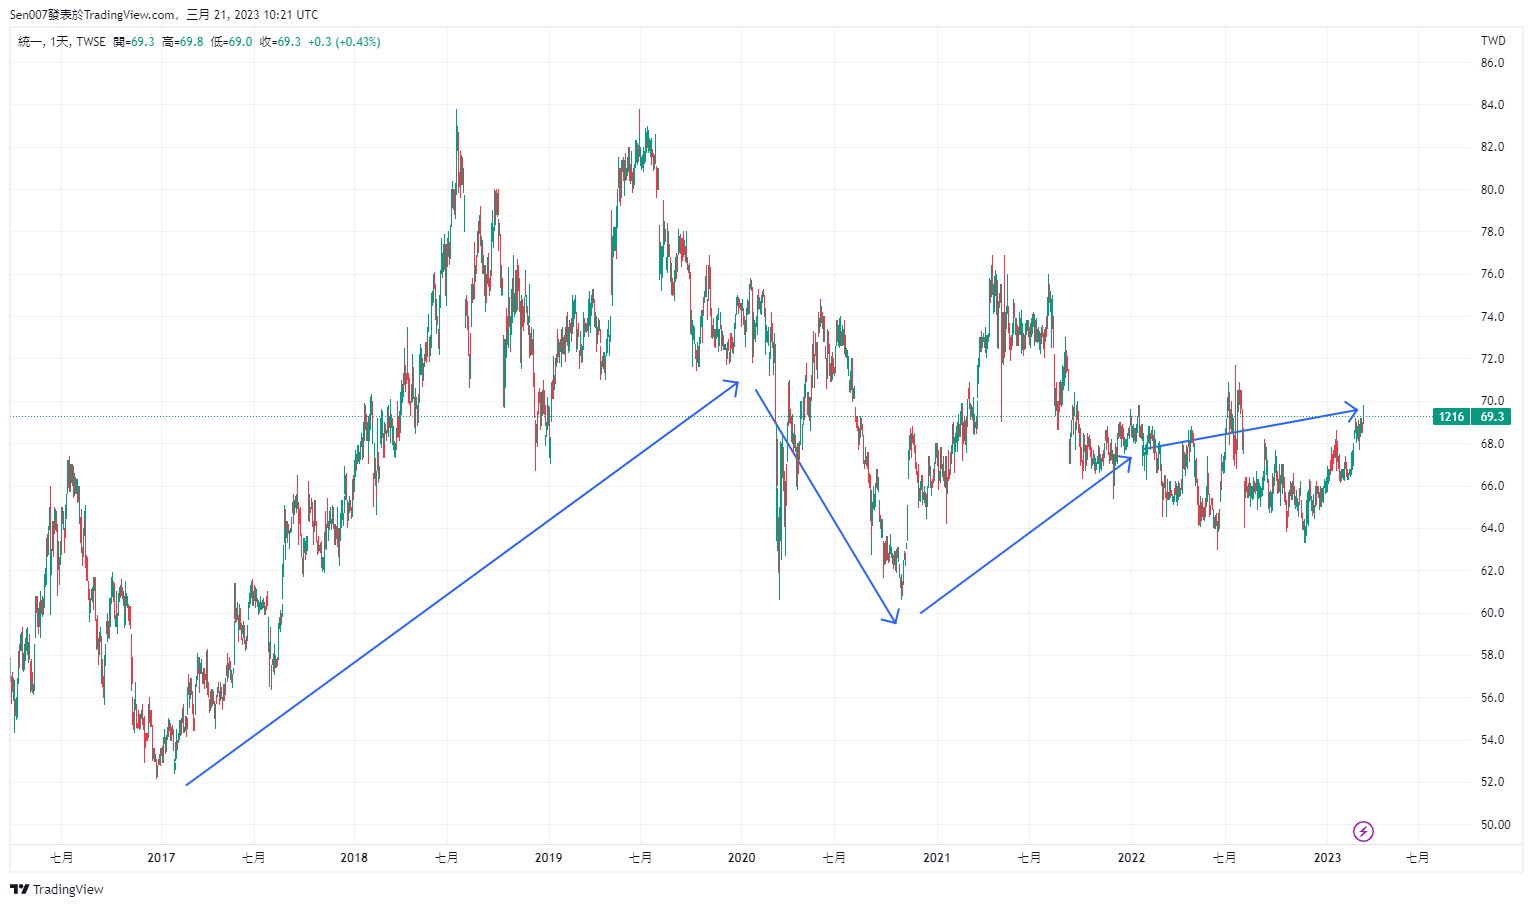Select the green 69.3 current price tag
The height and width of the screenshot is (907, 1533).
coord(1491,417)
